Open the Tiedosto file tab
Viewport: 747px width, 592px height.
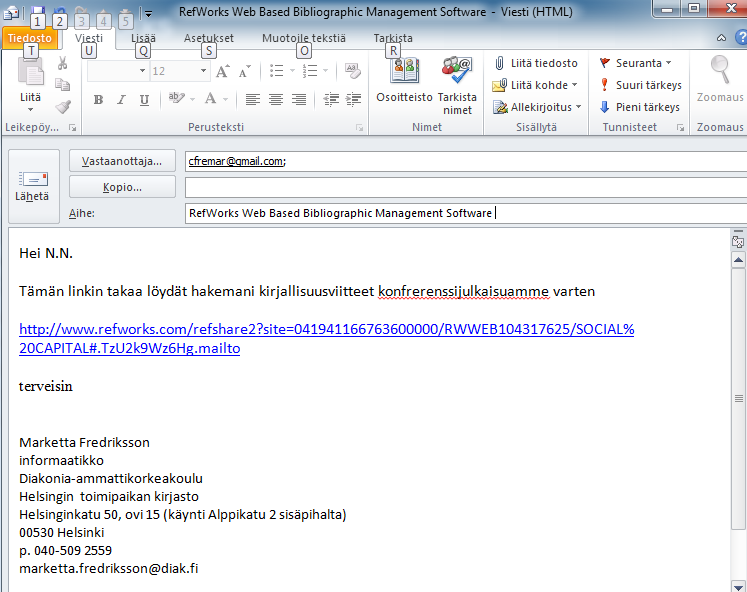pyautogui.click(x=30, y=38)
